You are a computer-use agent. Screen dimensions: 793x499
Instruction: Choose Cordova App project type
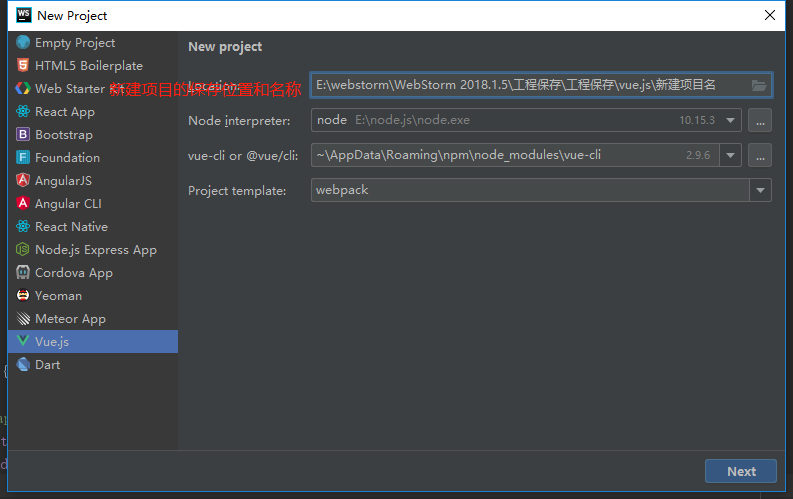tap(93, 273)
